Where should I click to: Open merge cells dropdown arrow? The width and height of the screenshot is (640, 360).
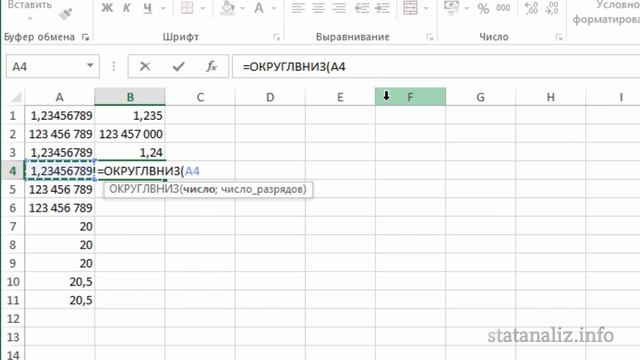pyautogui.click(x=426, y=8)
